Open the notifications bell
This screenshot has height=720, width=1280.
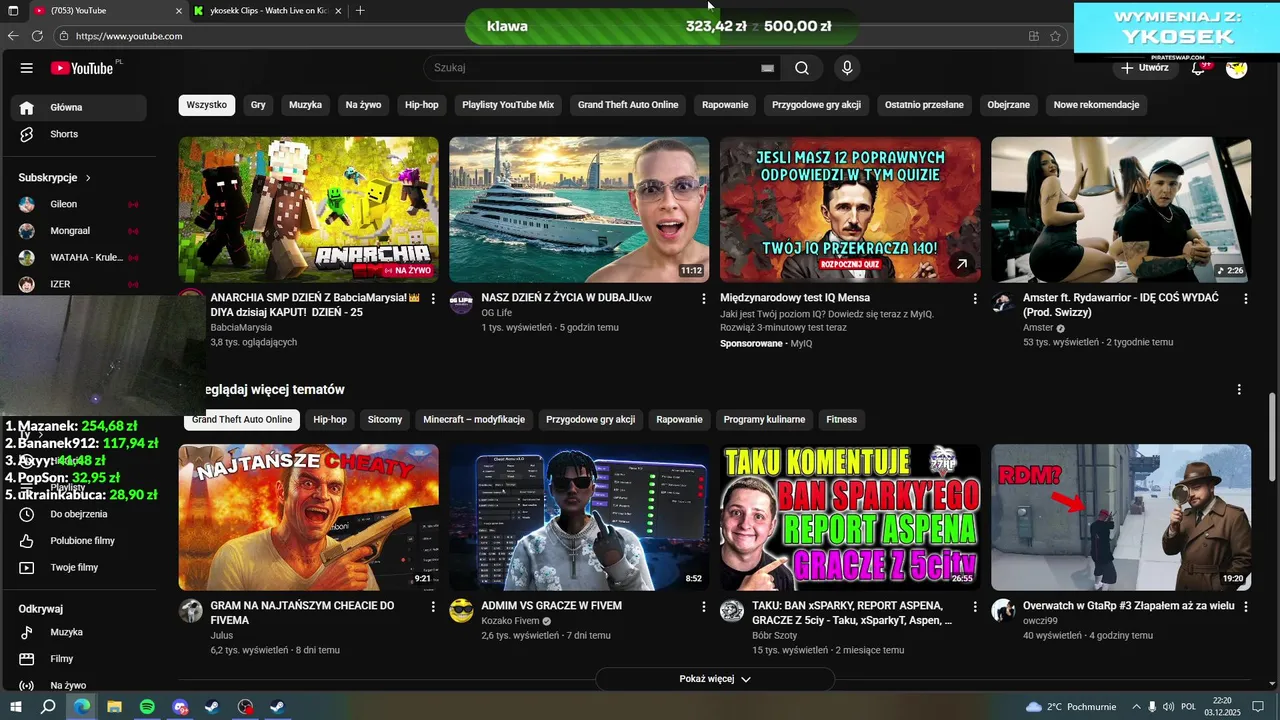[1198, 68]
